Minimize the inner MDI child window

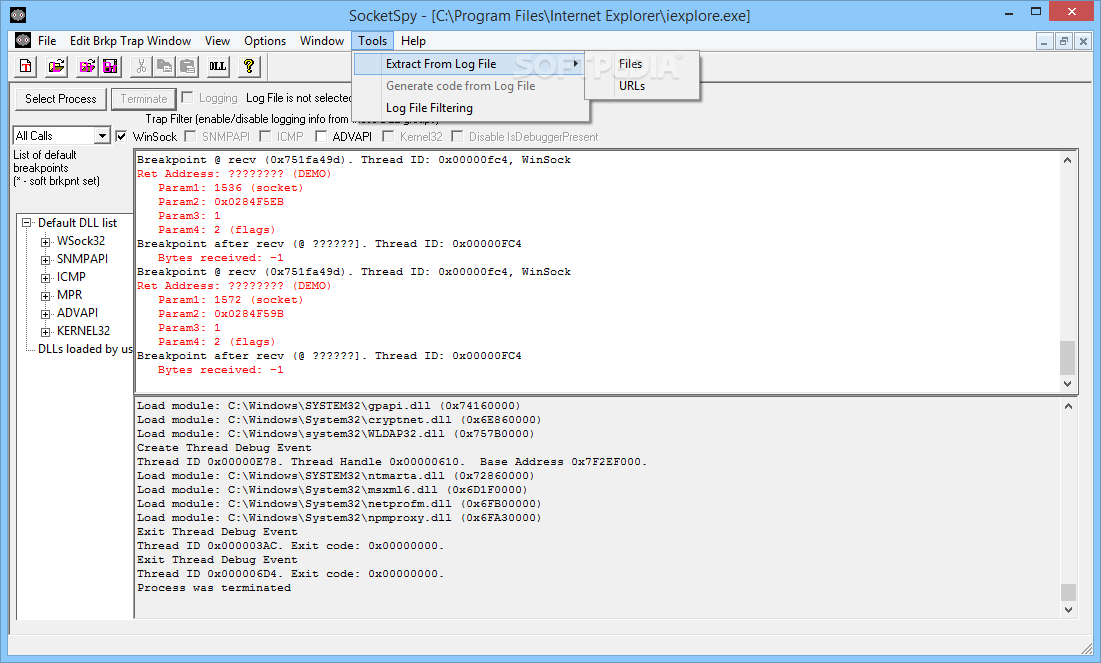click(1044, 41)
